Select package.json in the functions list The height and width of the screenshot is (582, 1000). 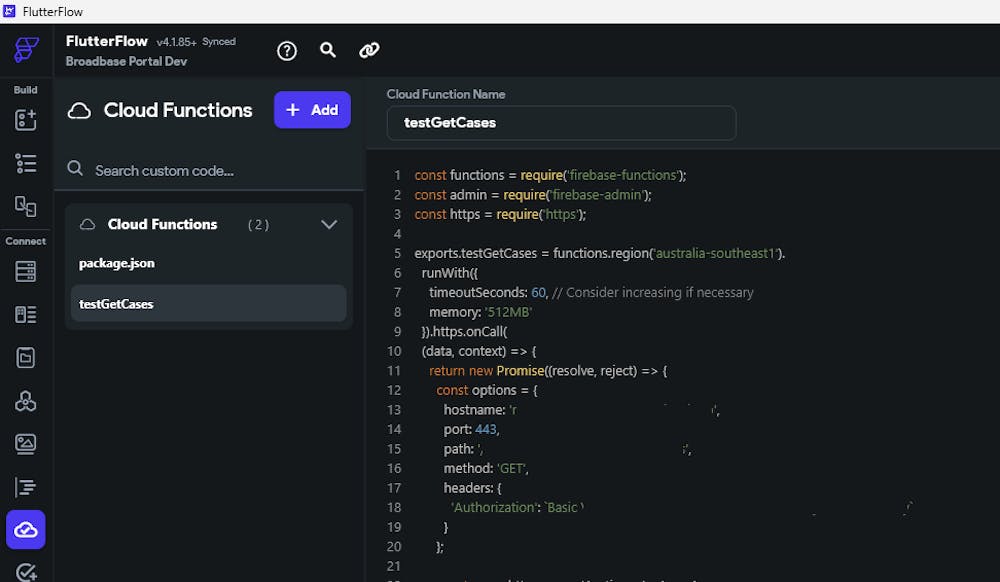coord(117,263)
